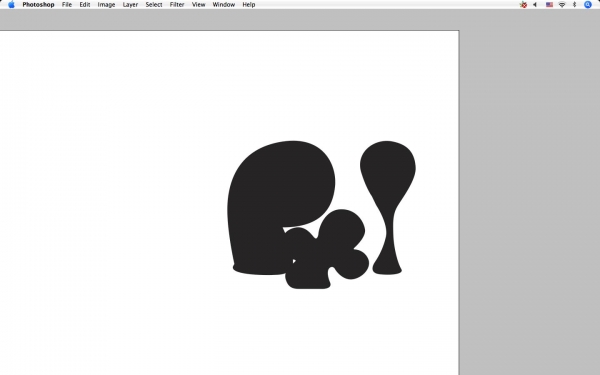This screenshot has height=375, width=600.
Task: Open the Edit menu
Action: pos(85,5)
